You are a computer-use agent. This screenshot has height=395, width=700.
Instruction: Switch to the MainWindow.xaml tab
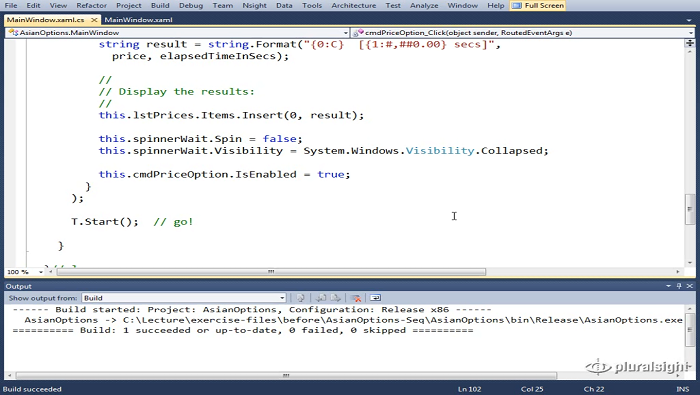coord(138,20)
